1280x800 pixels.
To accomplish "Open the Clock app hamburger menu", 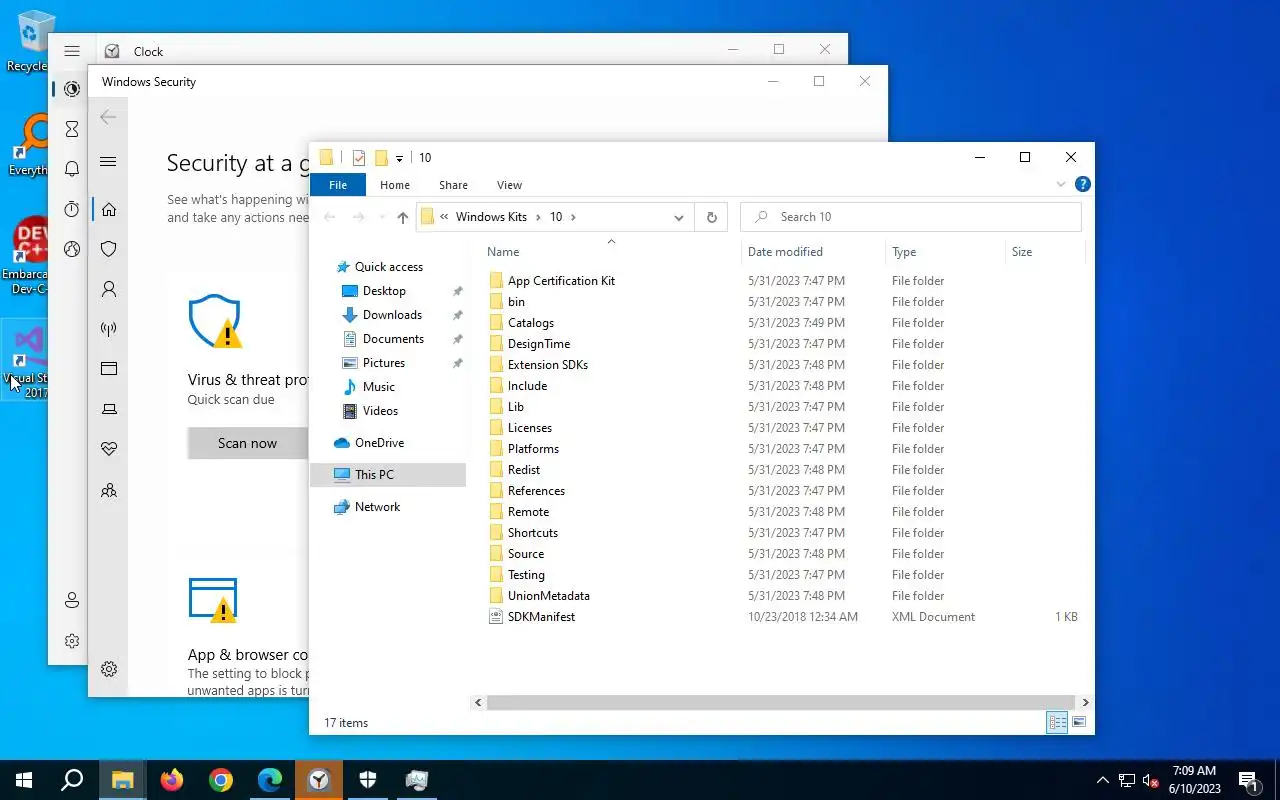I will pyautogui.click(x=72, y=51).
